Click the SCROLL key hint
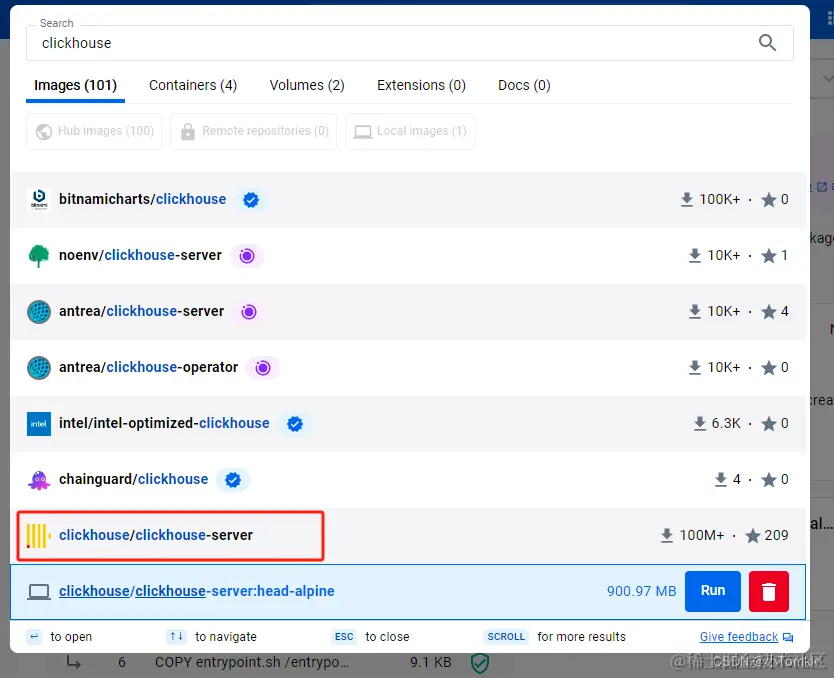The image size is (834, 678). [x=506, y=637]
